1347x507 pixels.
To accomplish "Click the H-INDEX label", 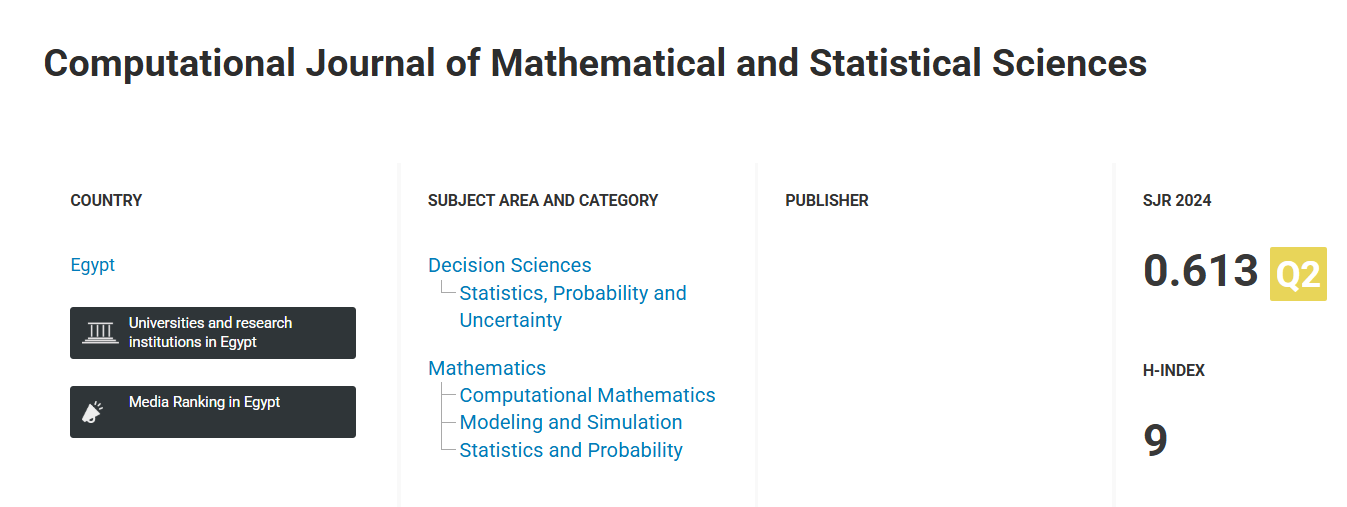I will (1174, 370).
